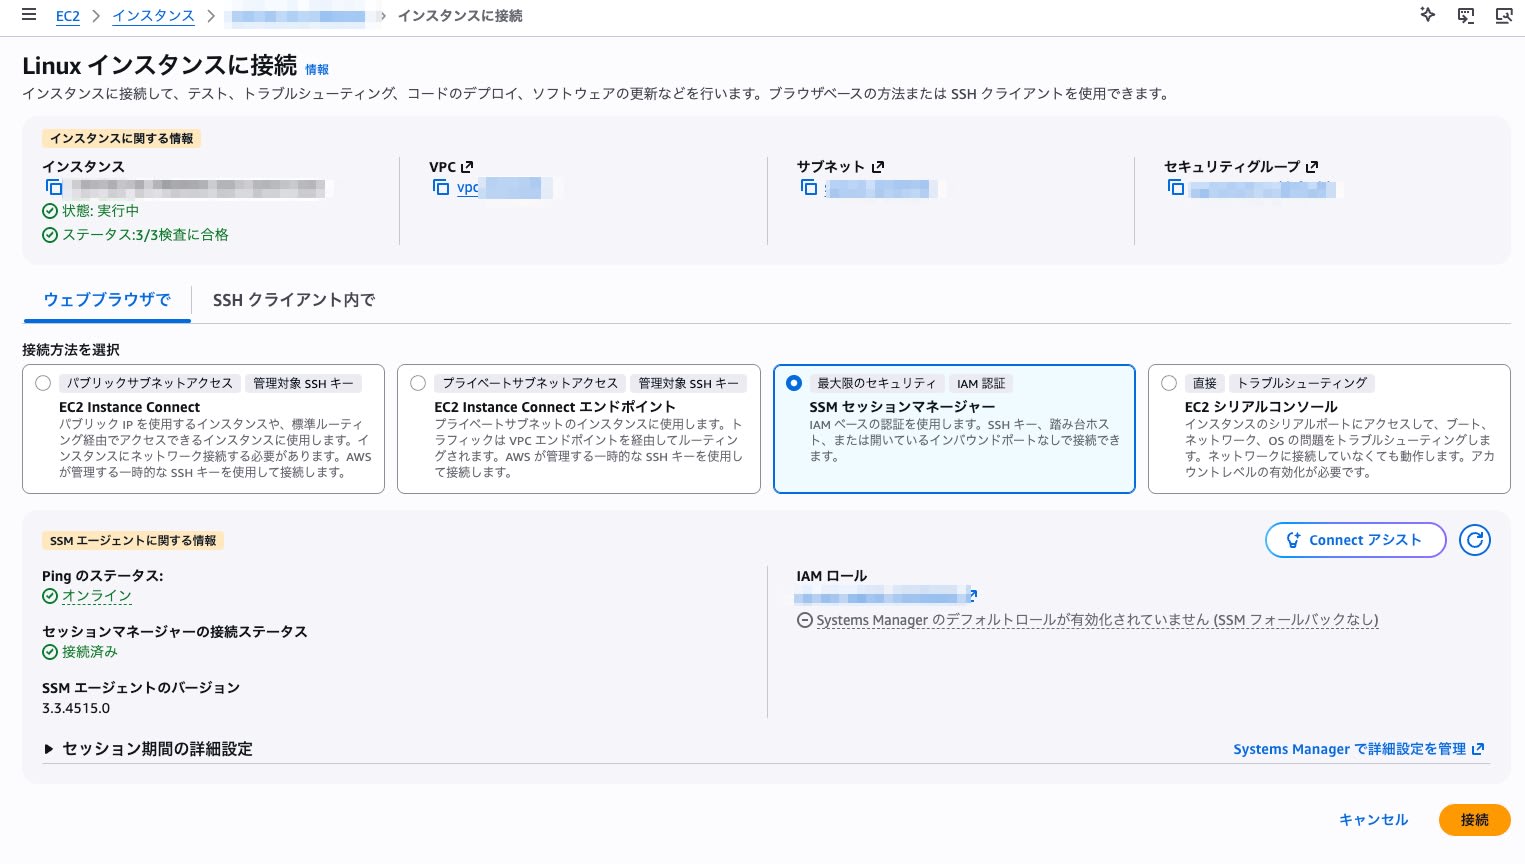This screenshot has width=1525, height=864.
Task: Open the Amazon Q assistant sparkle icon
Action: (x=1428, y=15)
